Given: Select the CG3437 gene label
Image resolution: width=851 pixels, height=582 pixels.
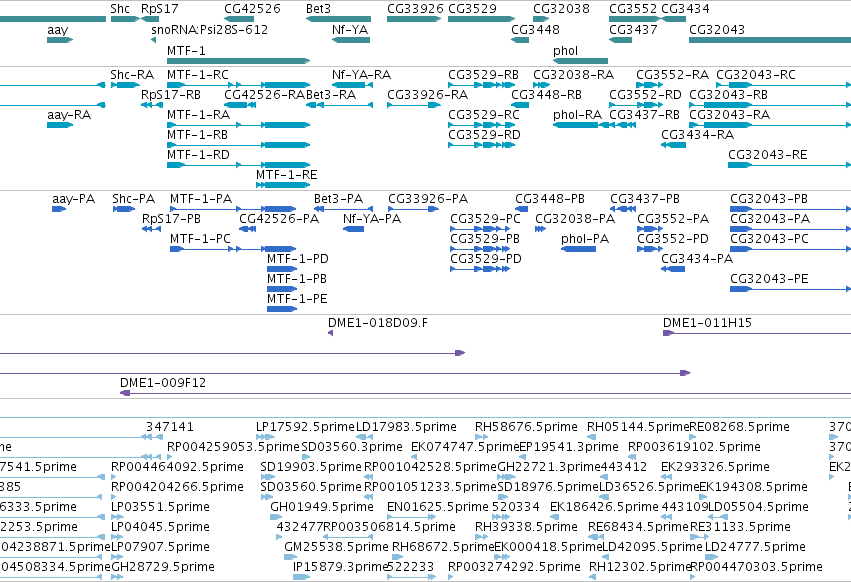Looking at the screenshot, I should coord(633,29).
